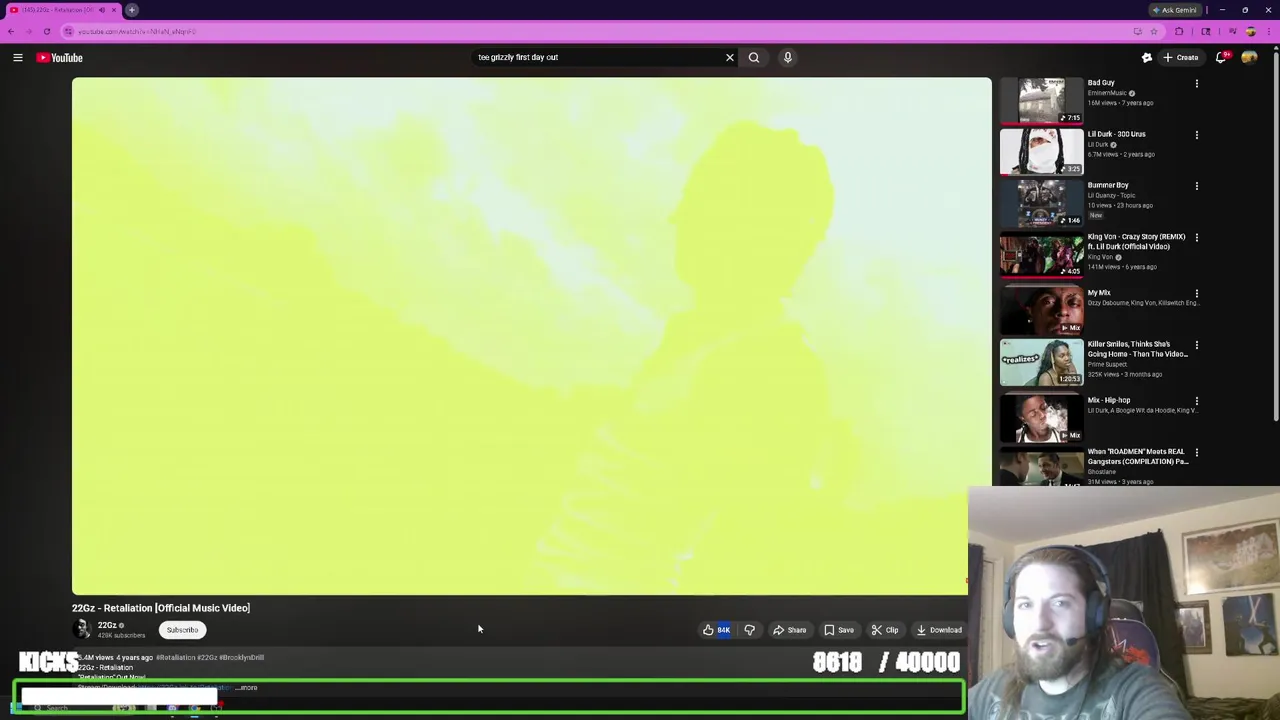
Task: Open options menu for ROADMEN Meets REAL Gangsters
Action: (x=1196, y=453)
